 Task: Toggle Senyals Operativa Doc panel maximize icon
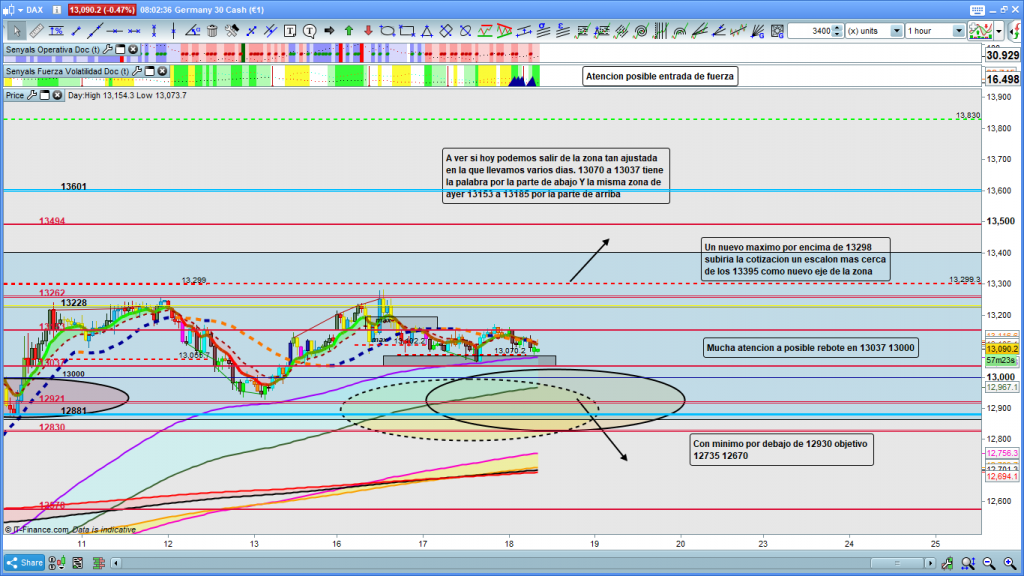pyautogui.click(x=119, y=48)
